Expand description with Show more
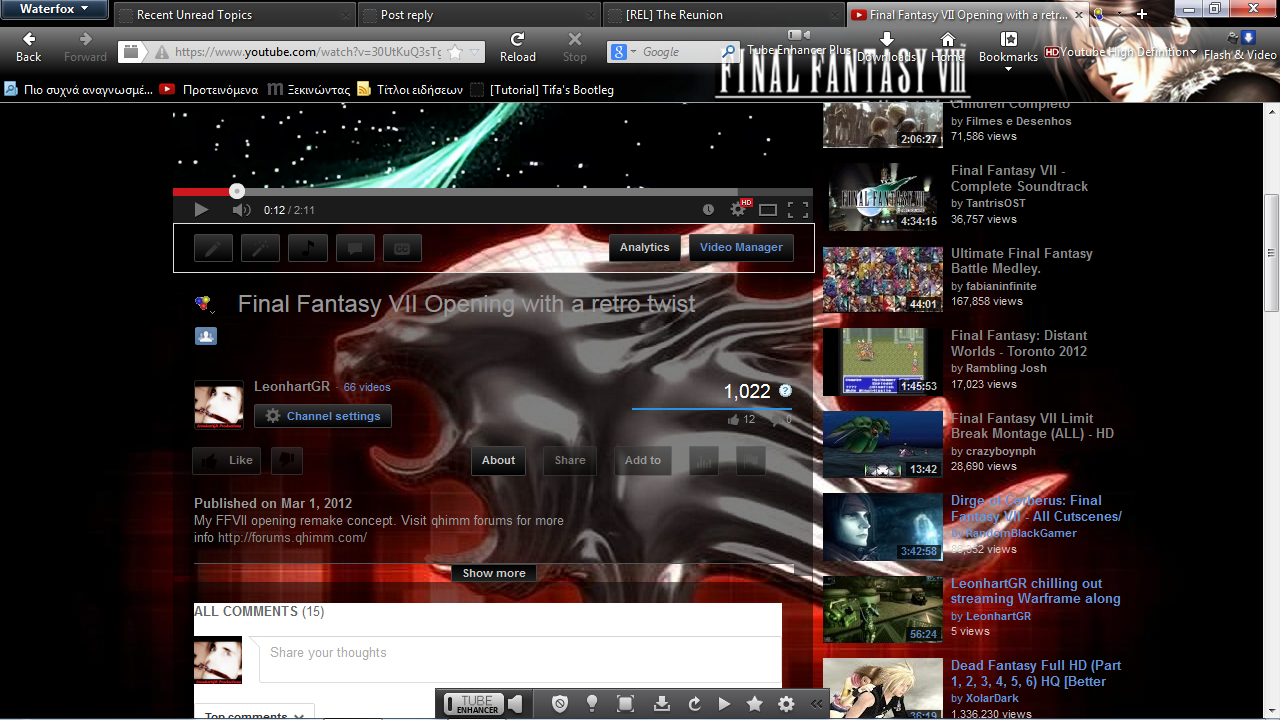Screen dimensions: 1280x720 [494, 573]
